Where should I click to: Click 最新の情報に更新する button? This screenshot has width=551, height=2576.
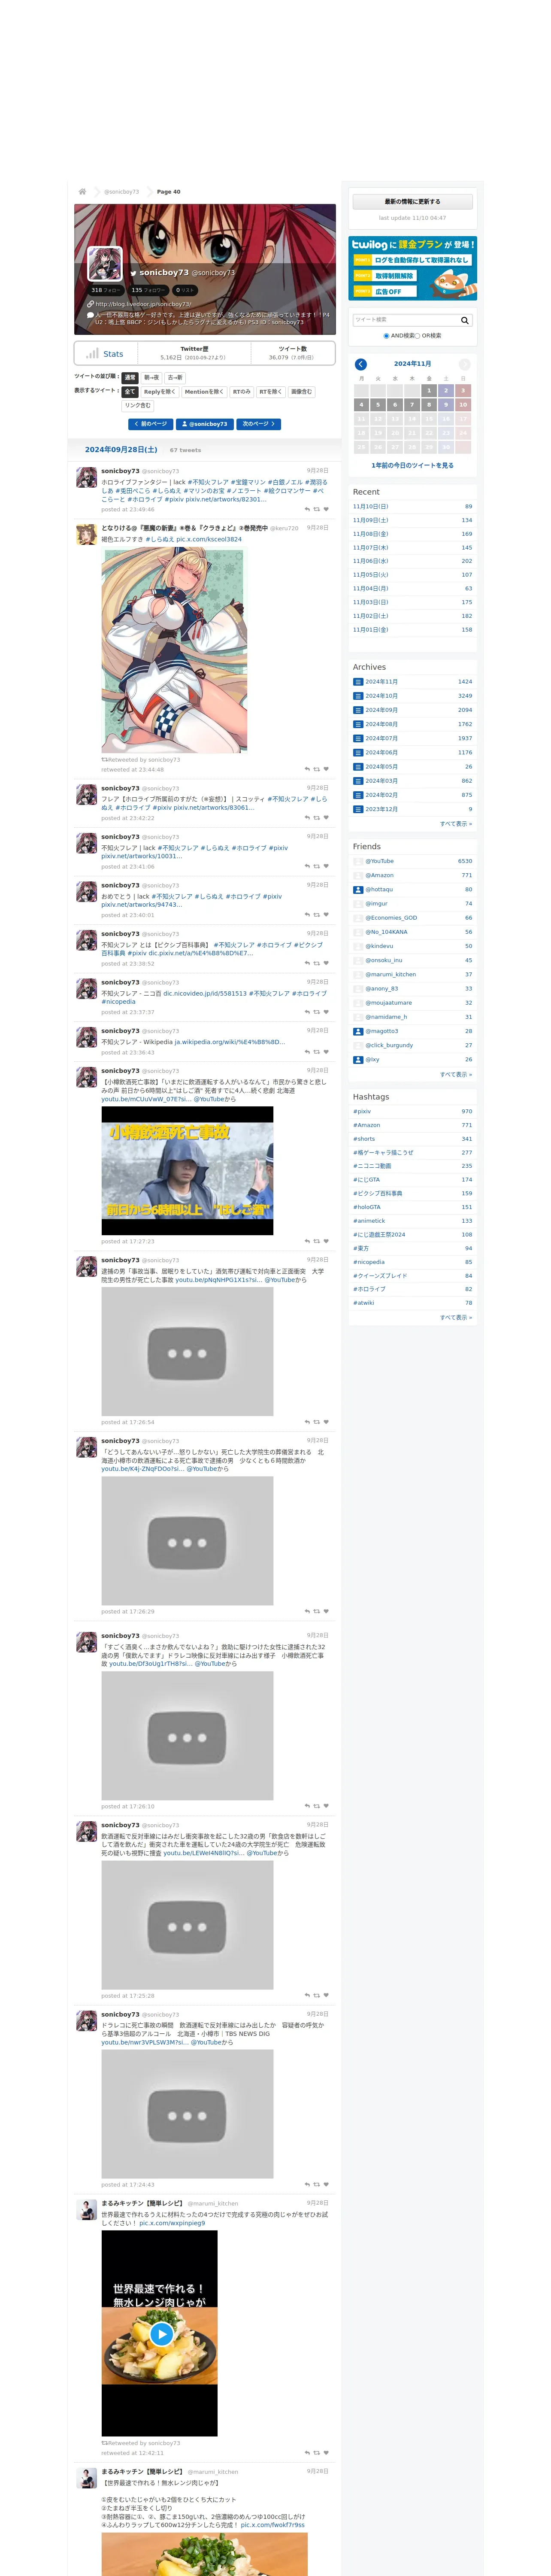[x=412, y=202]
